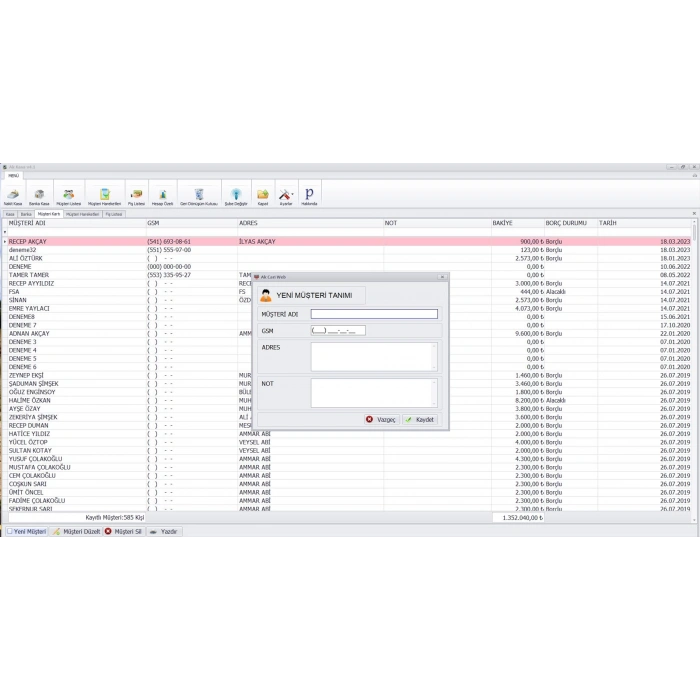
Task: Click inside the ADRES text area
Action: pyautogui.click(x=373, y=357)
